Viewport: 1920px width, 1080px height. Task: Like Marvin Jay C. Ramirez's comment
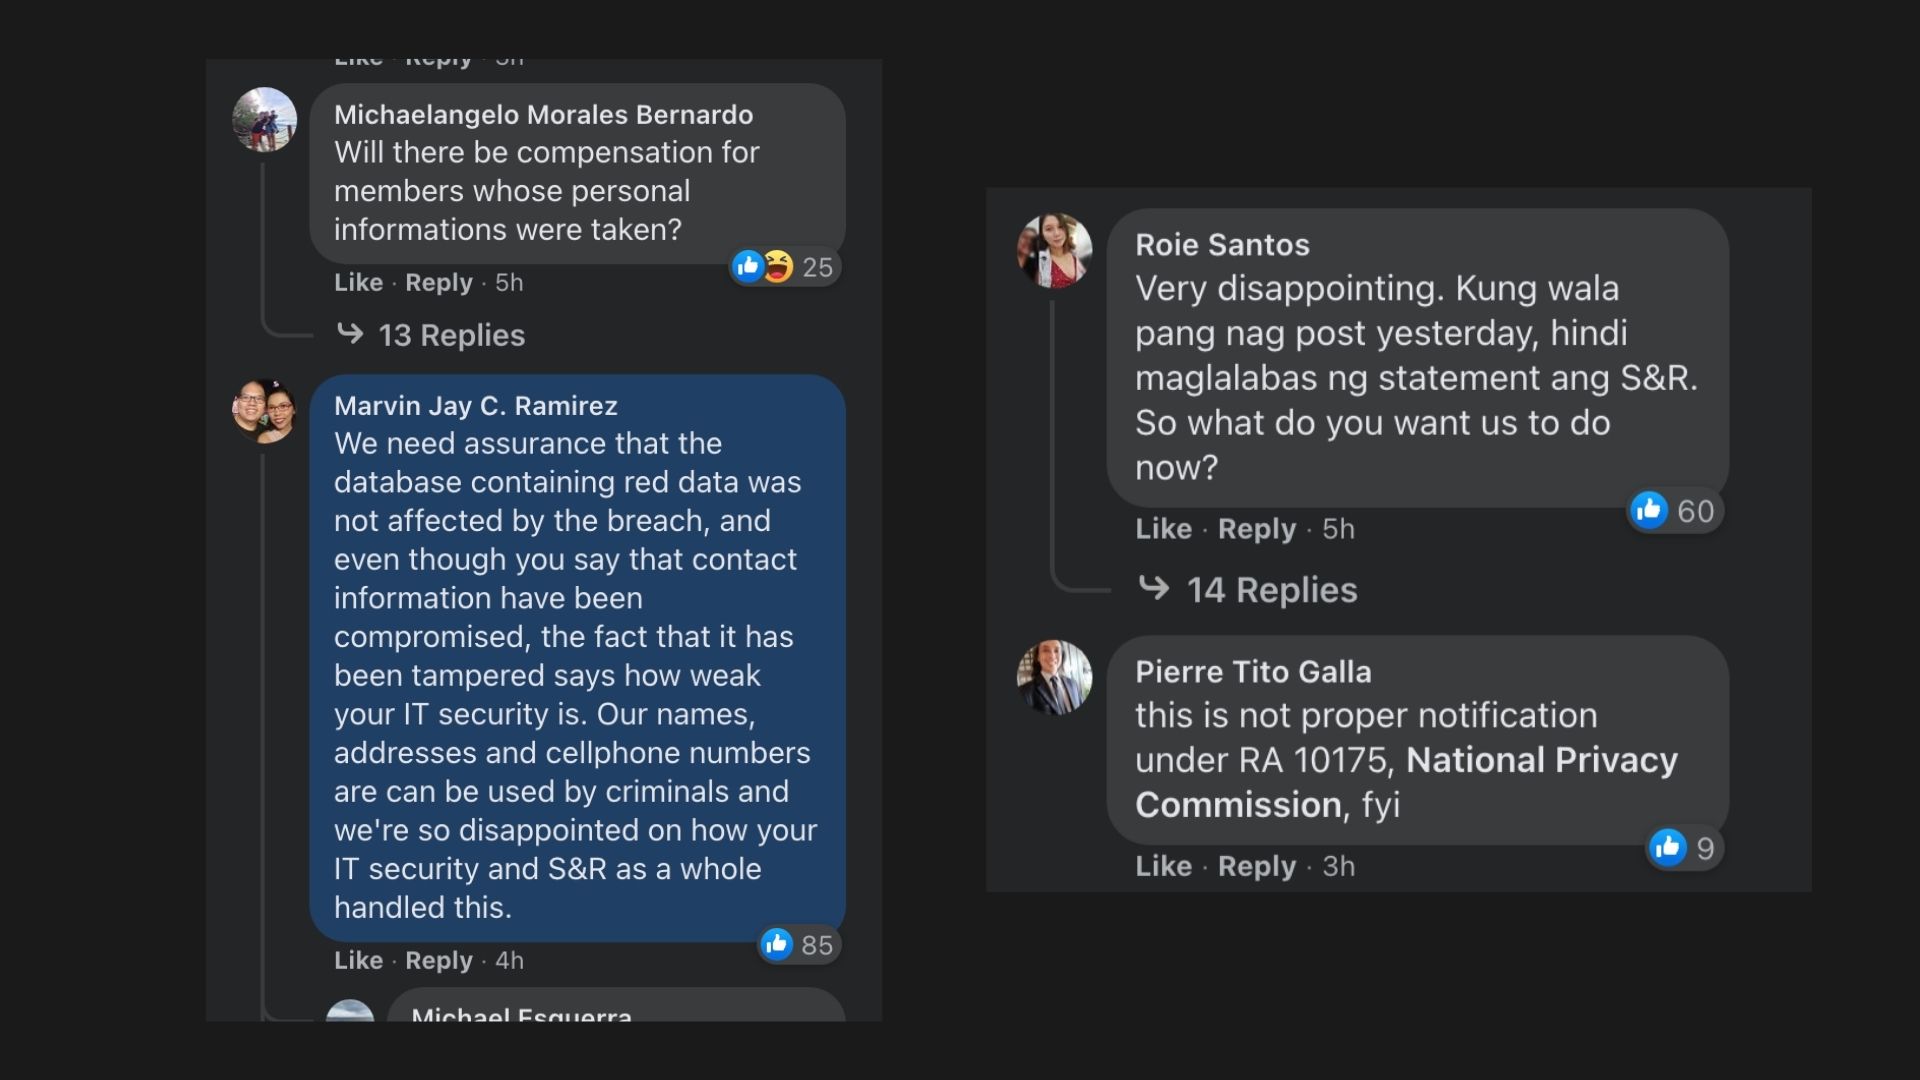pyautogui.click(x=358, y=960)
